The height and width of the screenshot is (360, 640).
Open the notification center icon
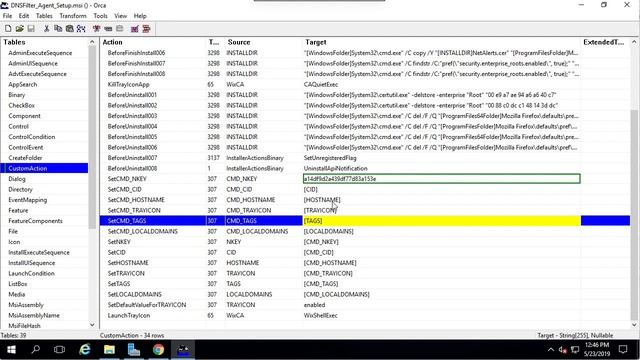tap(623, 349)
